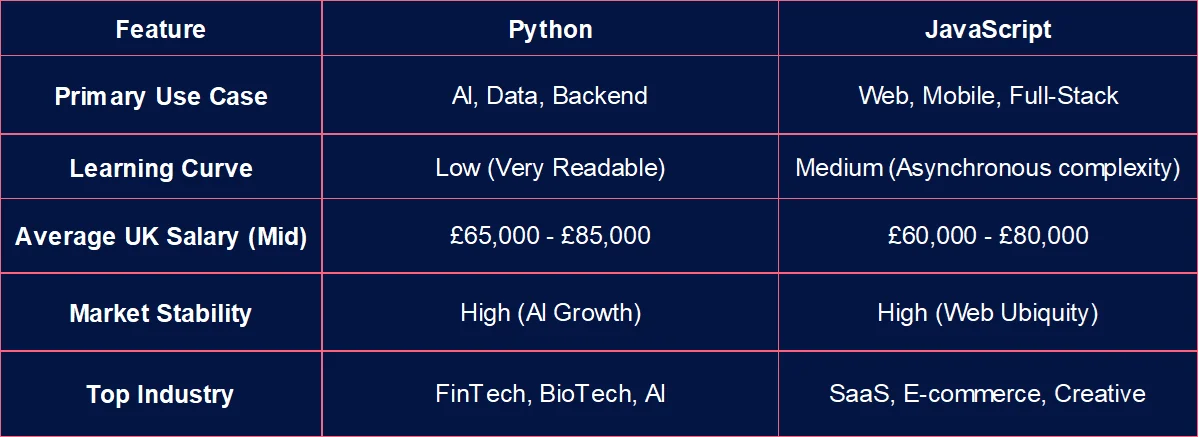
Task: Select the 'AI, Data, Backend' cell
Action: click(550, 96)
